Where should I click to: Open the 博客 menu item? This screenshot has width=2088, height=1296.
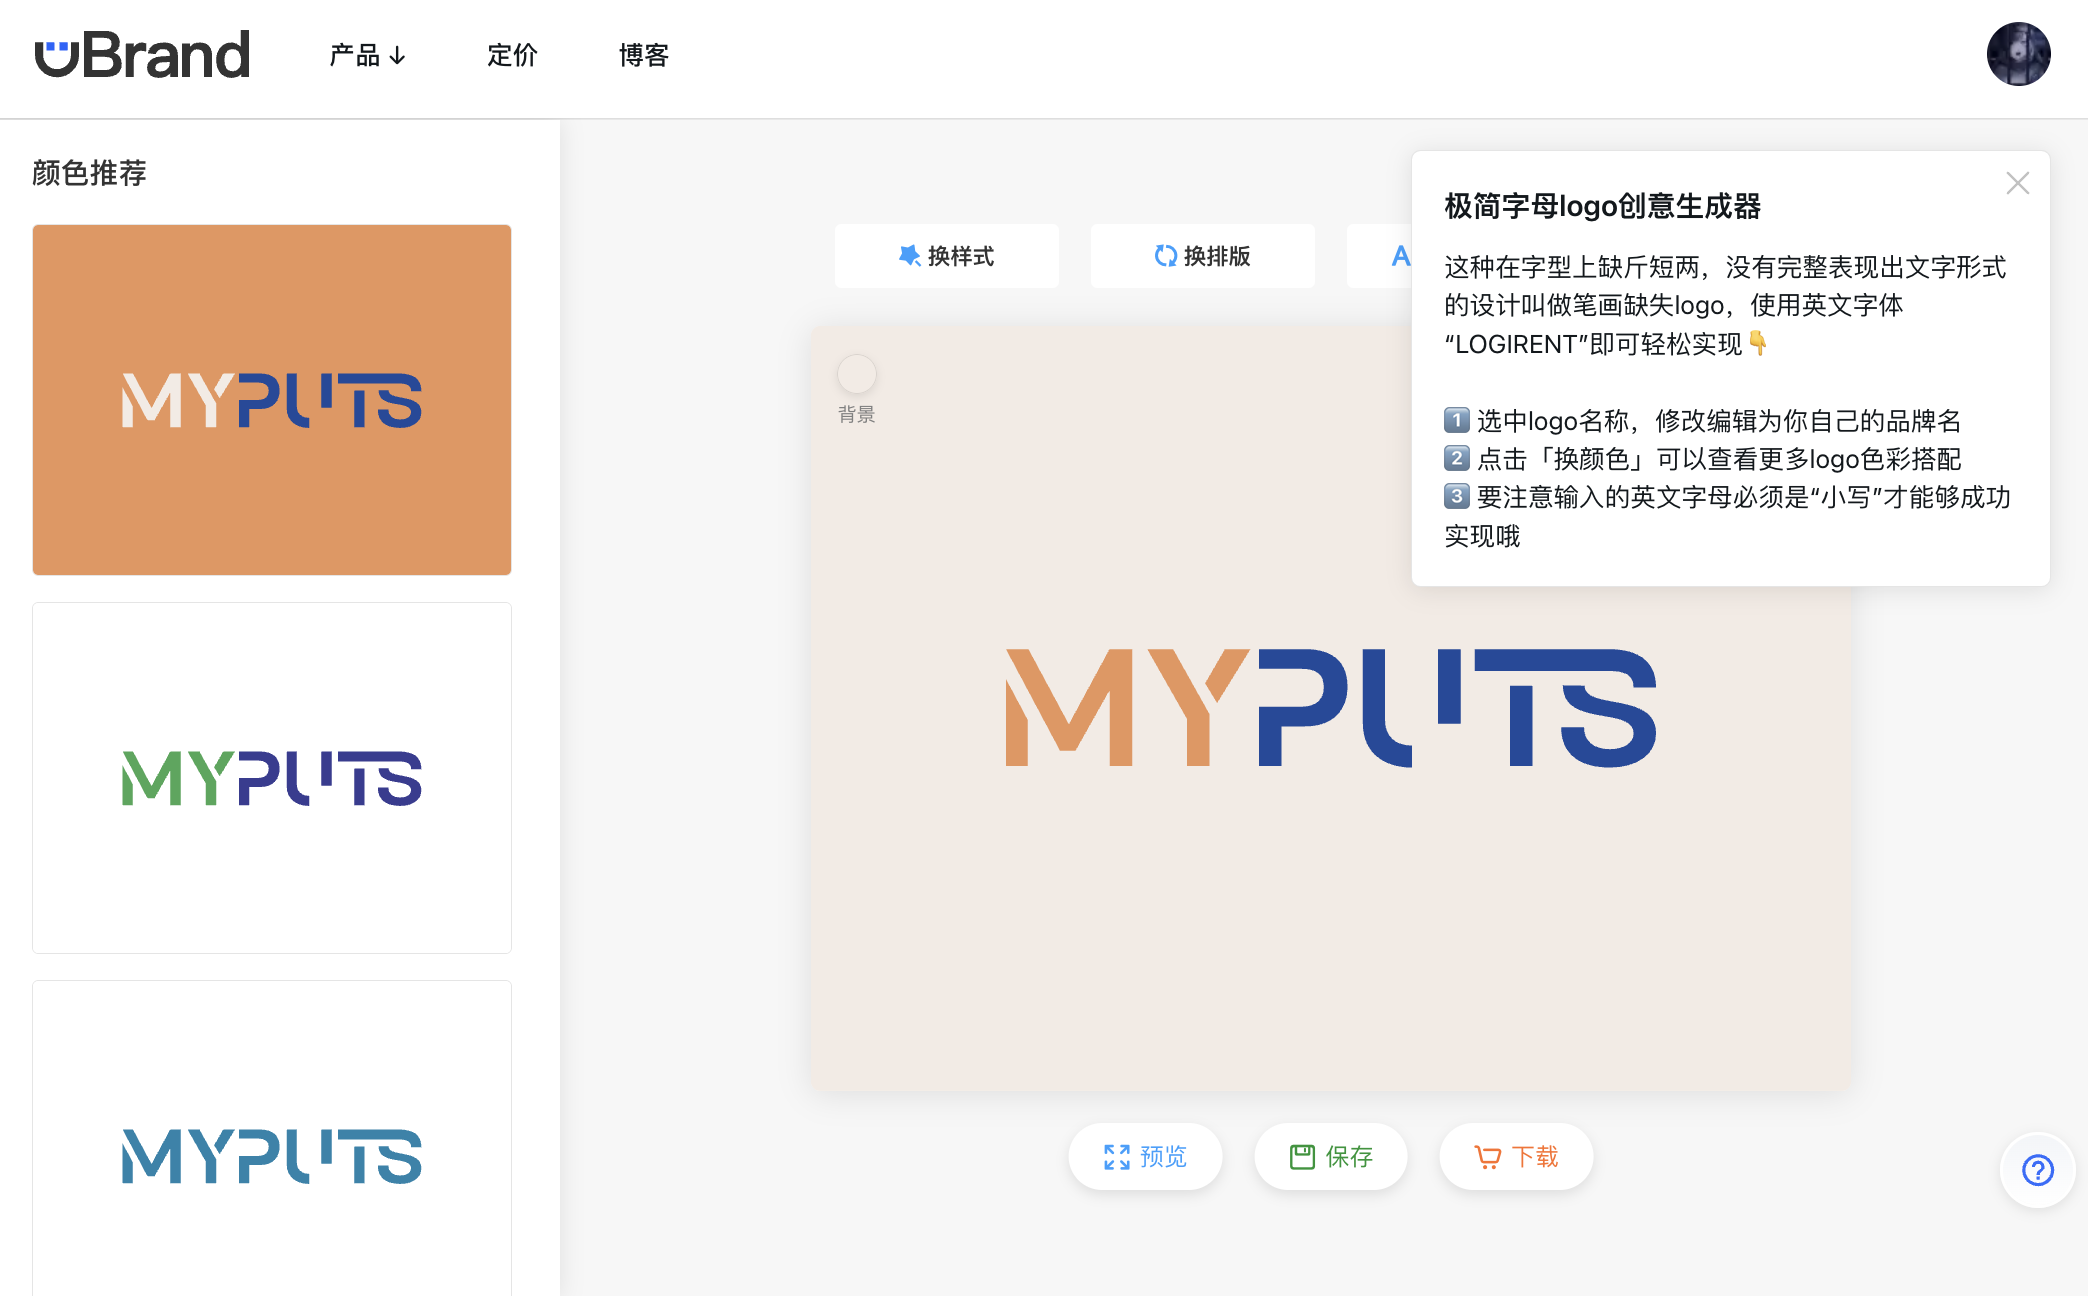[x=644, y=56]
